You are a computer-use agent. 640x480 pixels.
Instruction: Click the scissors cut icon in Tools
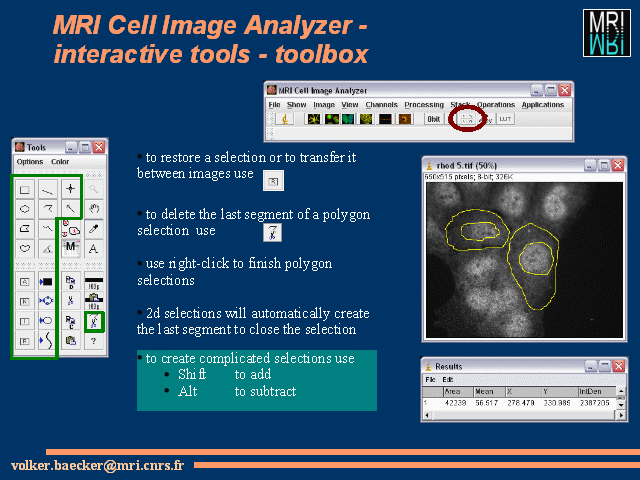71,301
